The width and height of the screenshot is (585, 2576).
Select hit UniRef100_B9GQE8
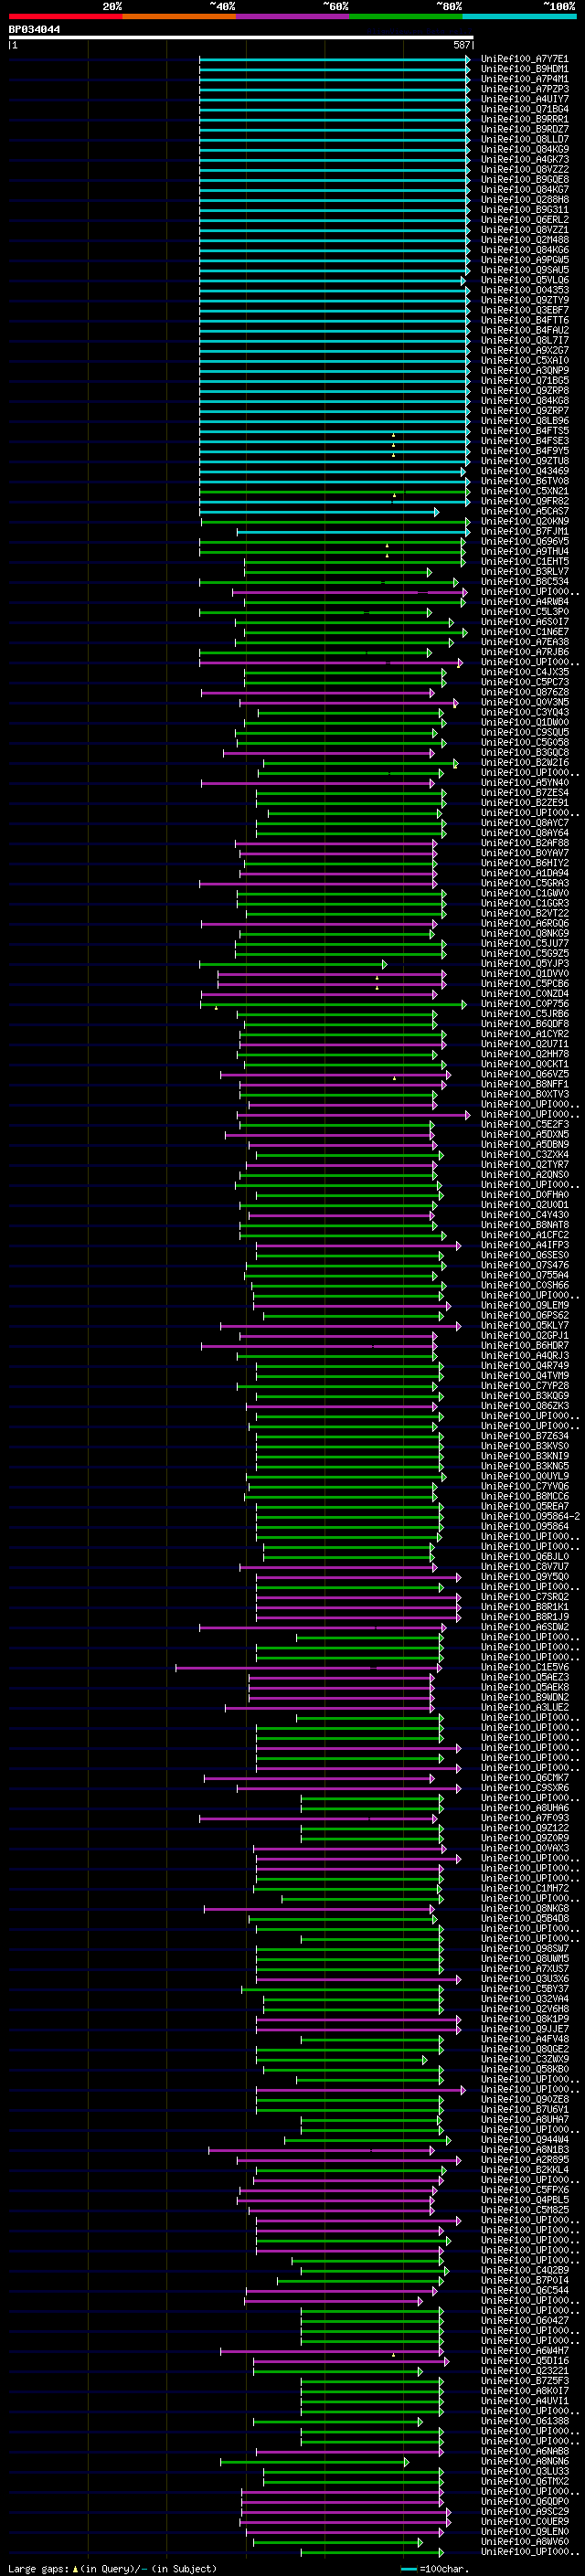(524, 179)
